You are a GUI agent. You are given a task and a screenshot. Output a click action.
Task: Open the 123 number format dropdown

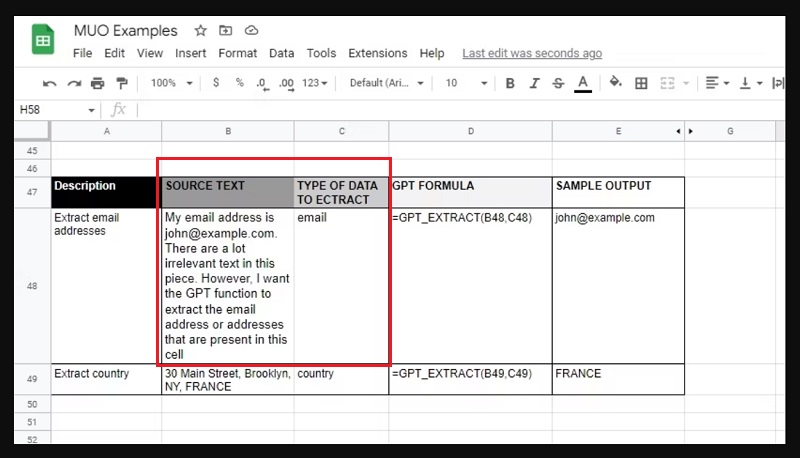(x=314, y=83)
